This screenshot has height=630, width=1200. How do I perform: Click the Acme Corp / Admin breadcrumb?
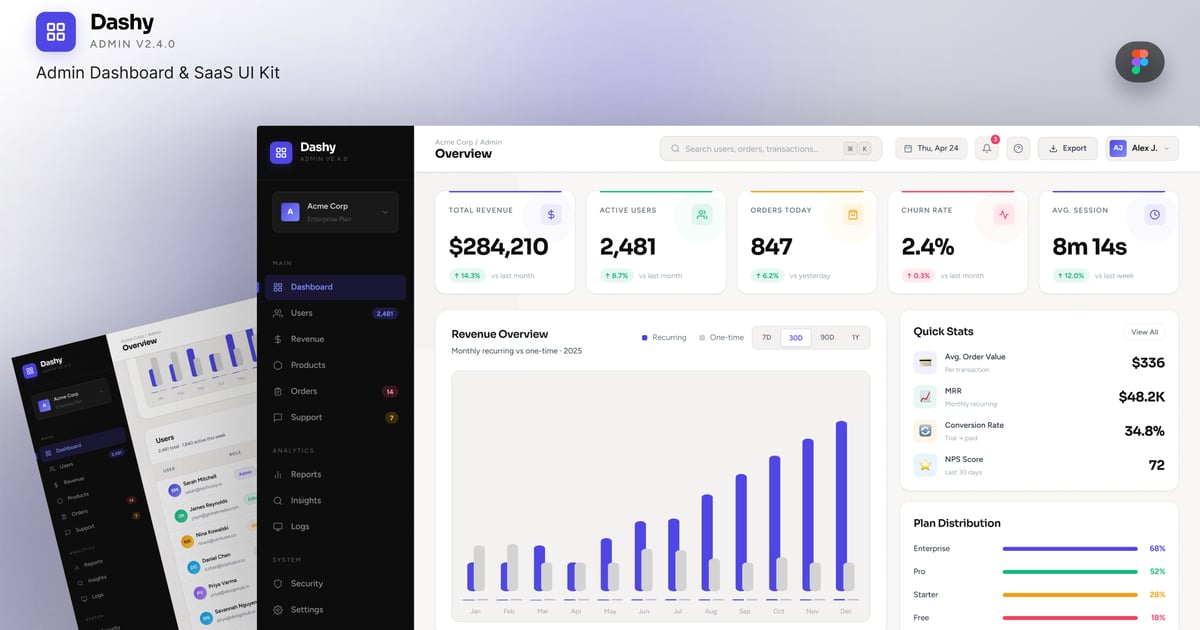click(x=468, y=142)
